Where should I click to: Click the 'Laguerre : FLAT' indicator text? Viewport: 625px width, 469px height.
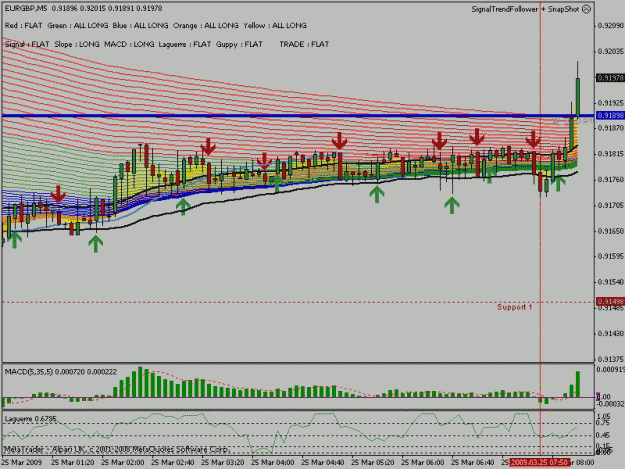(x=185, y=44)
